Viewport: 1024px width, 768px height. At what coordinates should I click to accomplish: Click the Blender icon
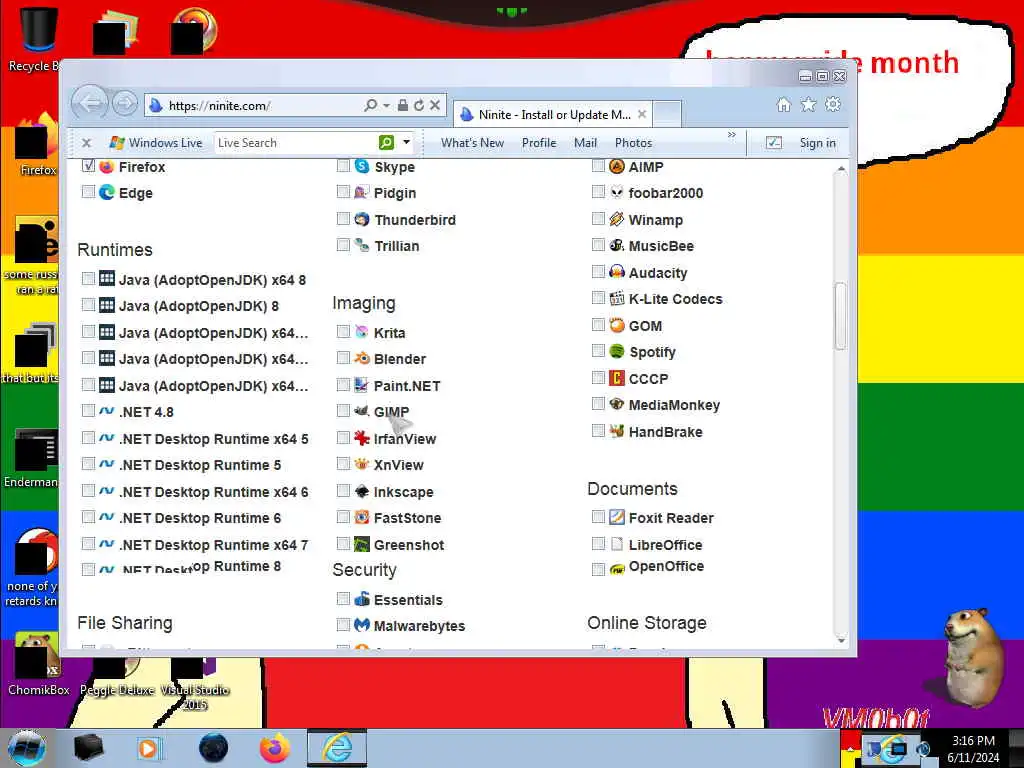362,358
